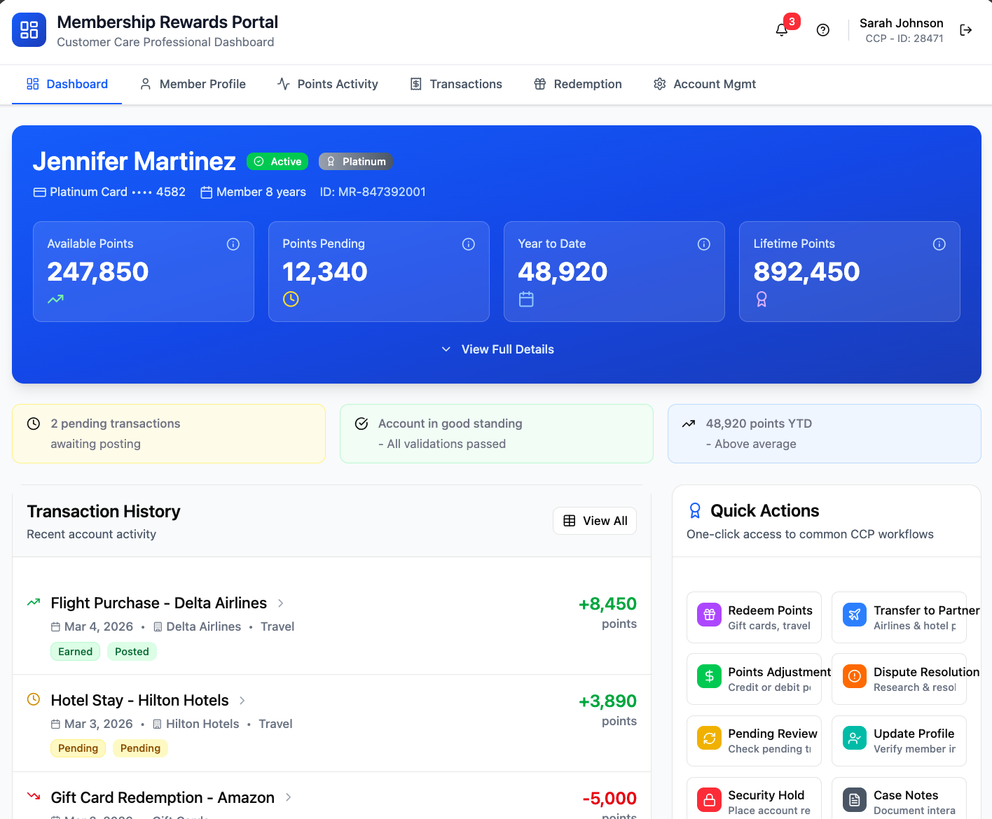The image size is (992, 819).
Task: Click the award ribbon under Lifetime Points
Action: point(761,299)
